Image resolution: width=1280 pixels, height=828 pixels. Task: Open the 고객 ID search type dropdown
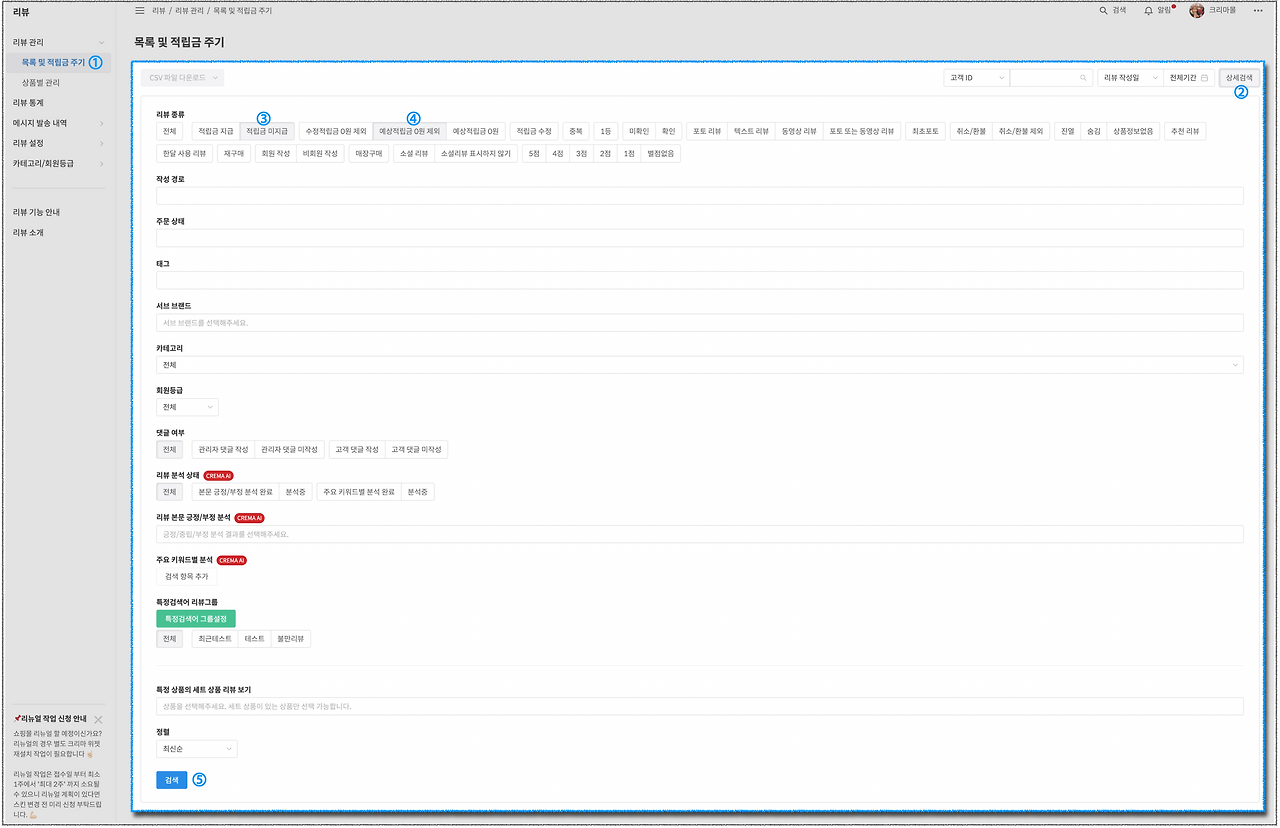coord(976,77)
